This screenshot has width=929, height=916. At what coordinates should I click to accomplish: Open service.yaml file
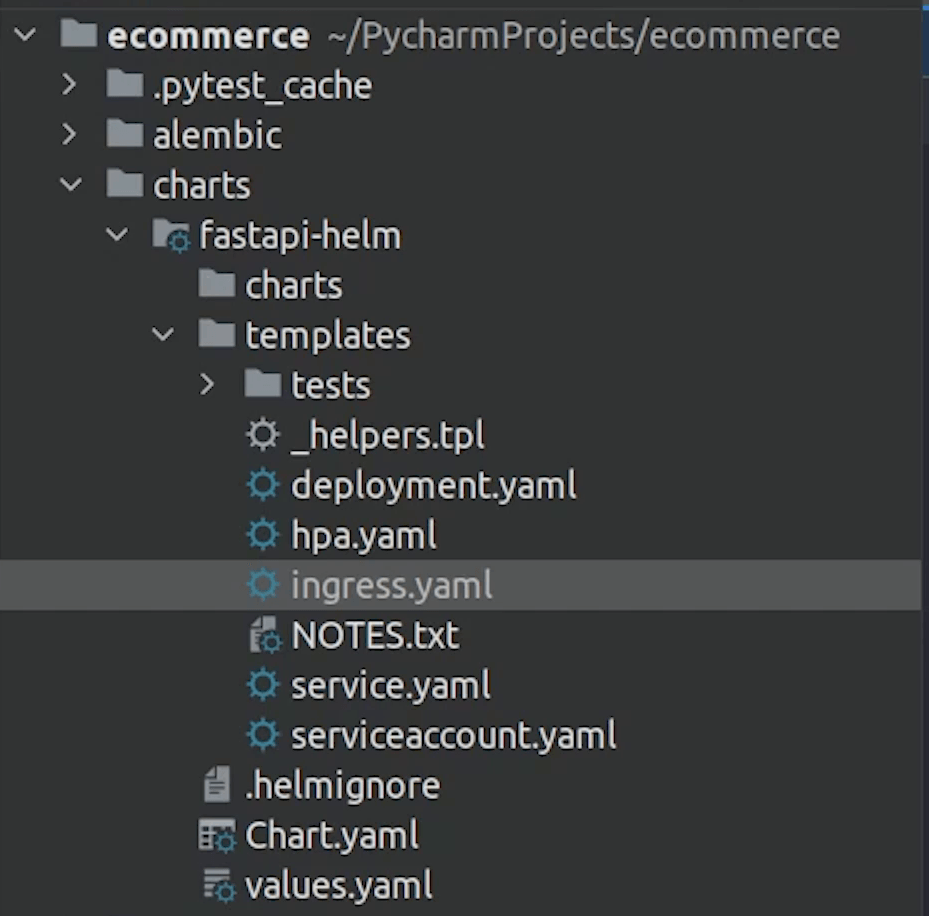coord(390,686)
